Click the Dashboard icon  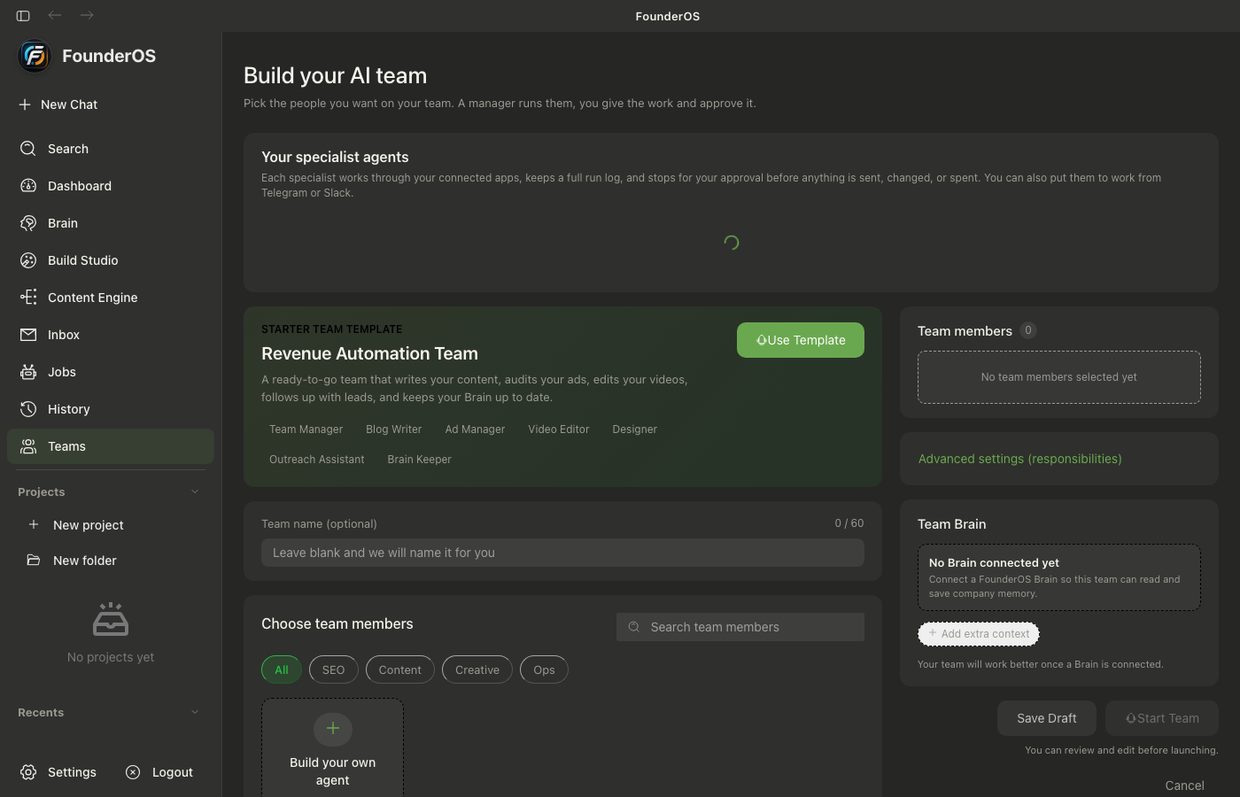point(28,186)
